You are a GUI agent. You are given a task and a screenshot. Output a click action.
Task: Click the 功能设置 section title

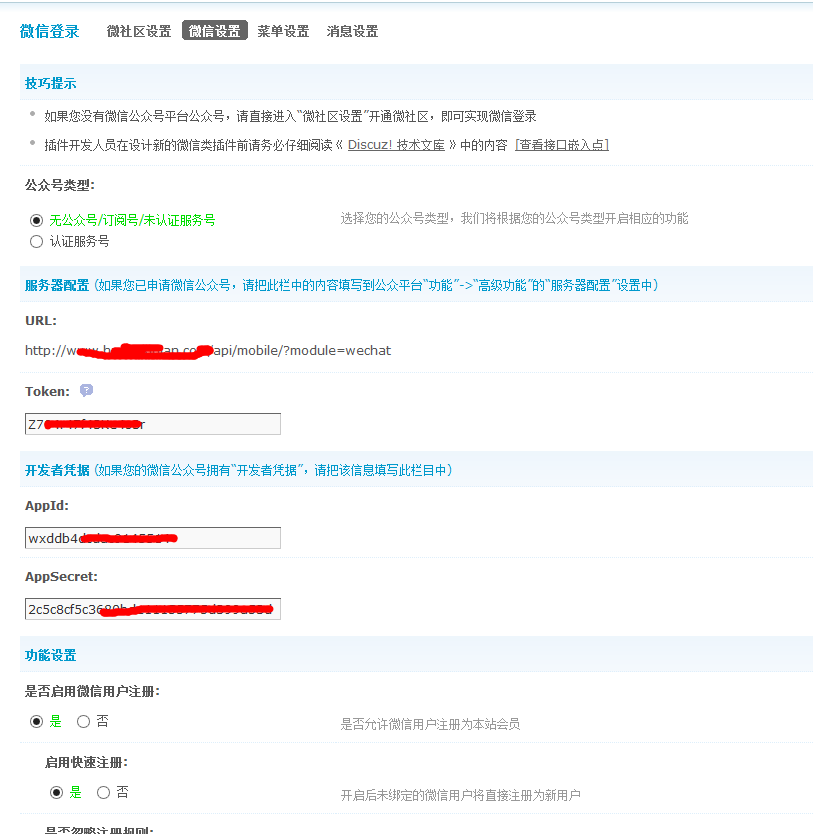click(51, 655)
